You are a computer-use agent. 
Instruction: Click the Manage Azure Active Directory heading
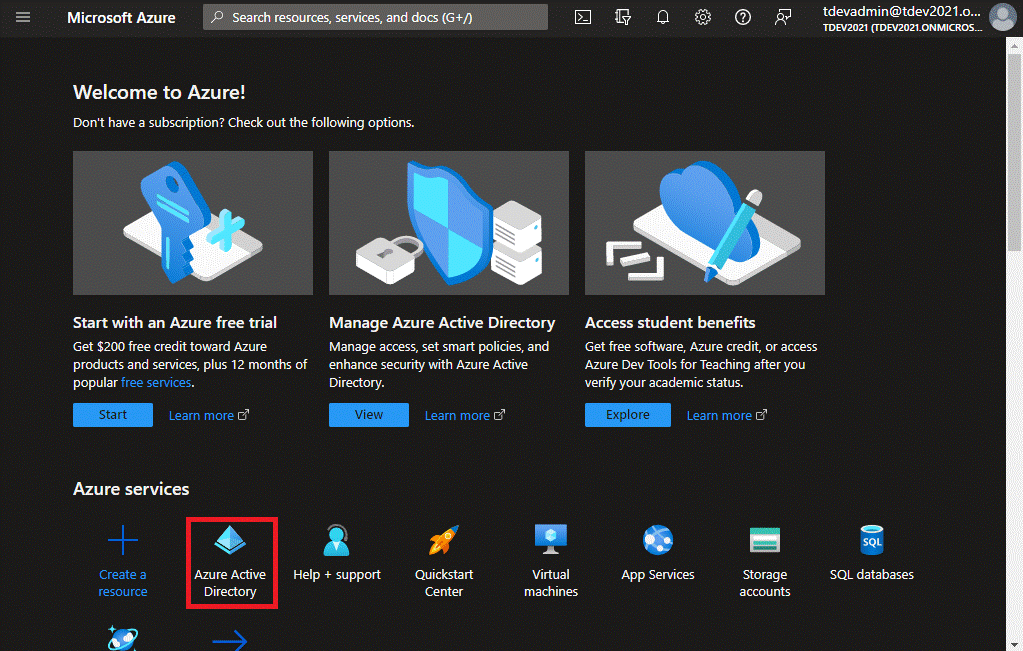(442, 323)
